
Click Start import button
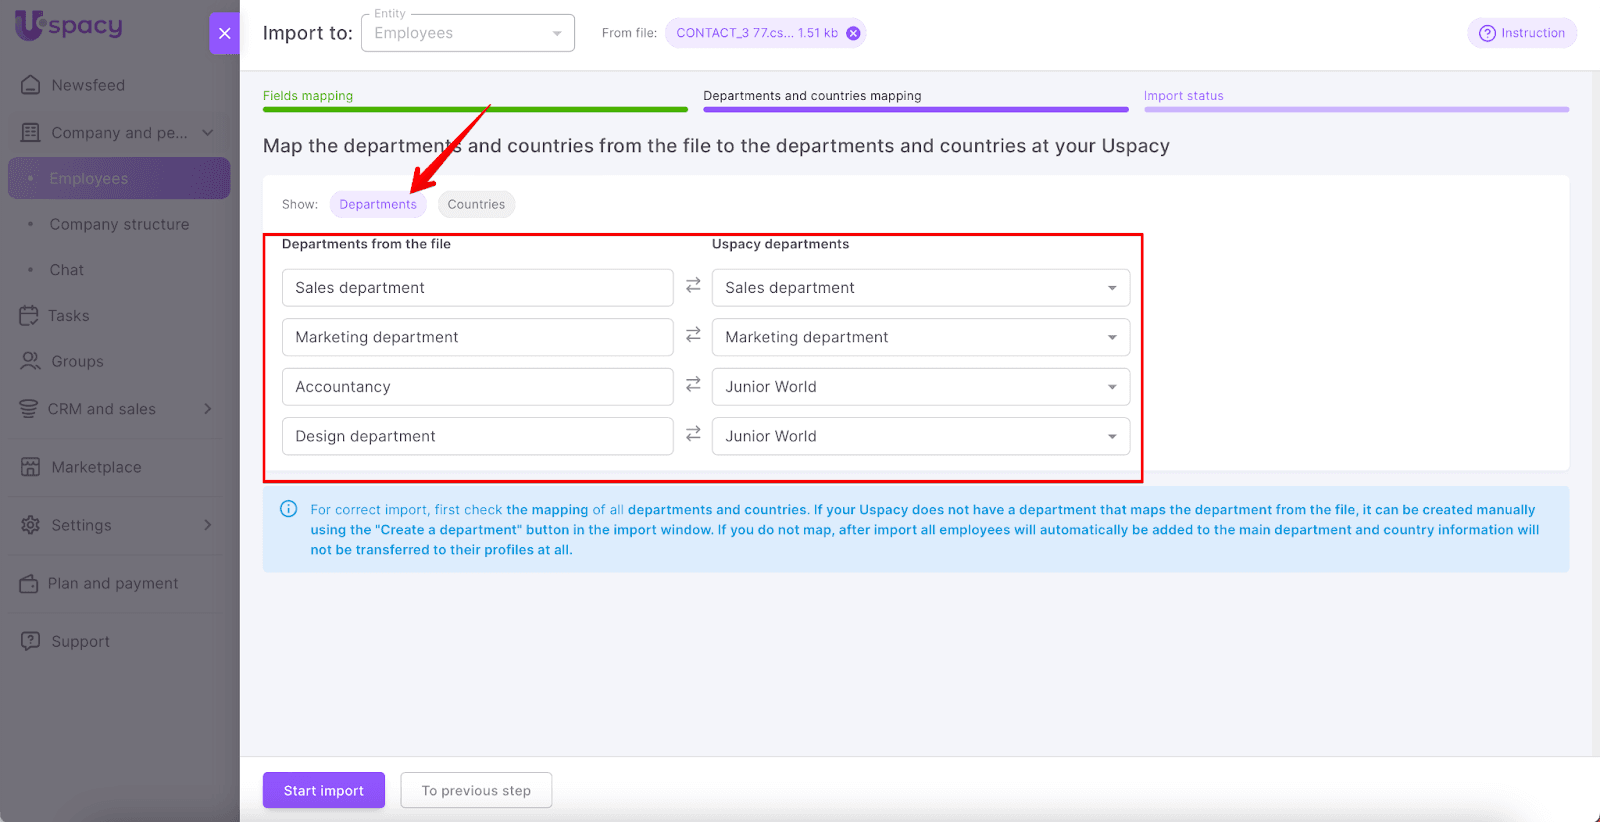[324, 790]
